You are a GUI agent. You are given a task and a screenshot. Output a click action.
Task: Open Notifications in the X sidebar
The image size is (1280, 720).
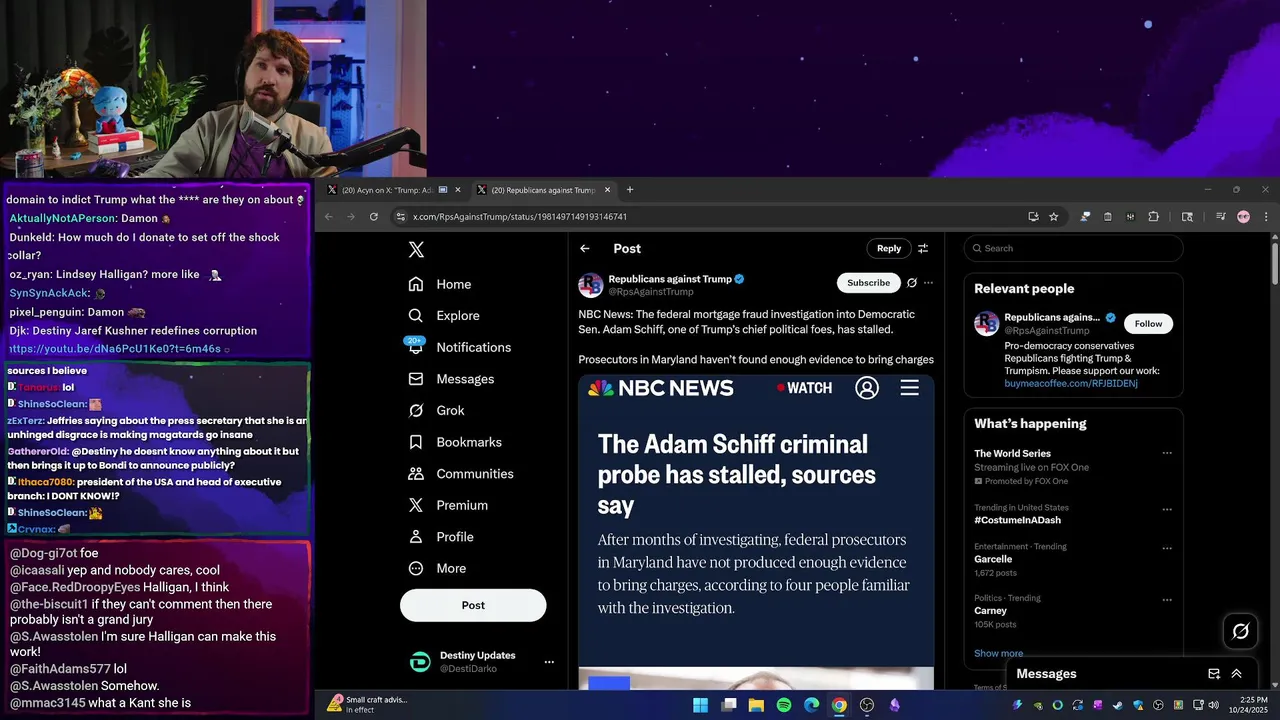click(460, 347)
